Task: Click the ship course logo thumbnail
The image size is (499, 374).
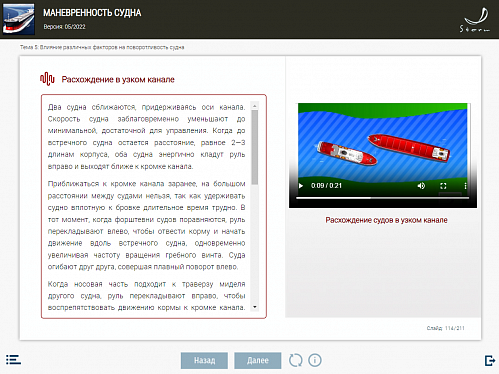Action: [x=19, y=19]
